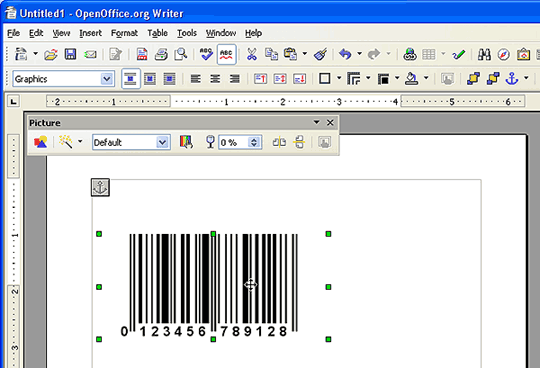Open the Filter wand dropdown arrow

80,141
